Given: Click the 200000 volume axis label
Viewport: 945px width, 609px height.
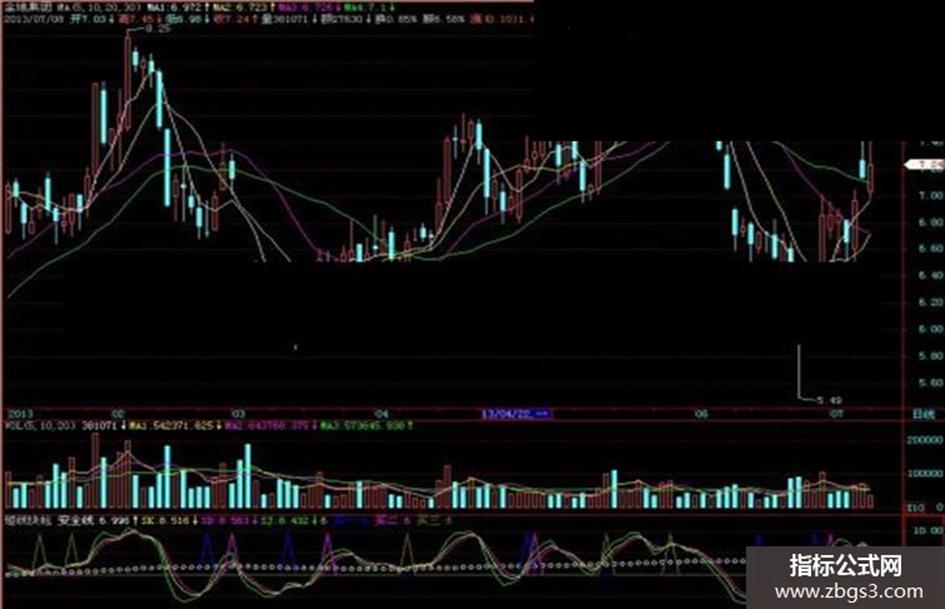Looking at the screenshot, I should coord(925,441).
